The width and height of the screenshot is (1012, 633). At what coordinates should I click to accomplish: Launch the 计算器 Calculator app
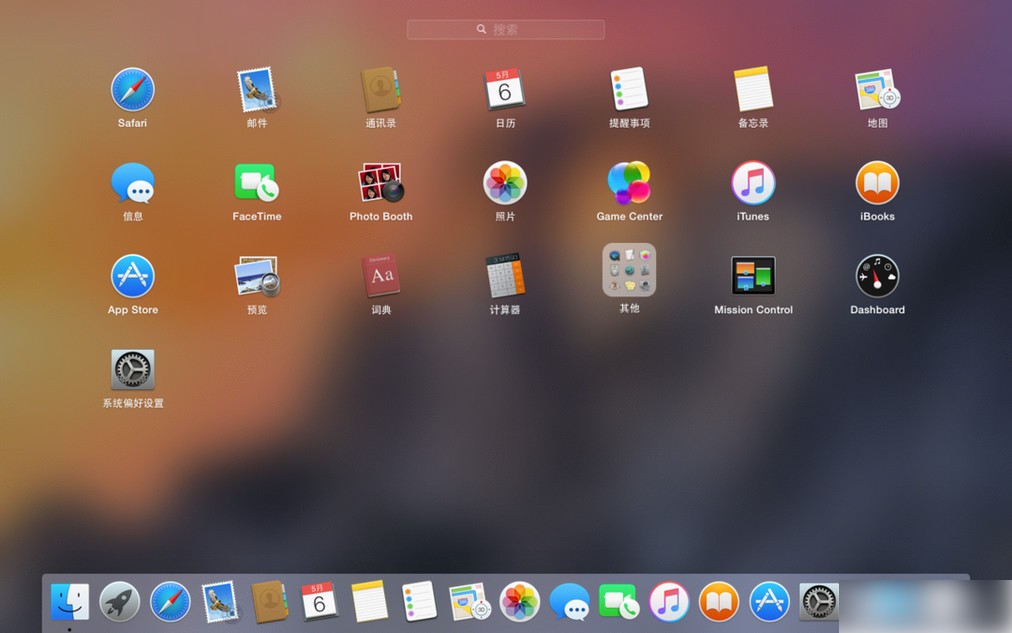click(x=505, y=276)
